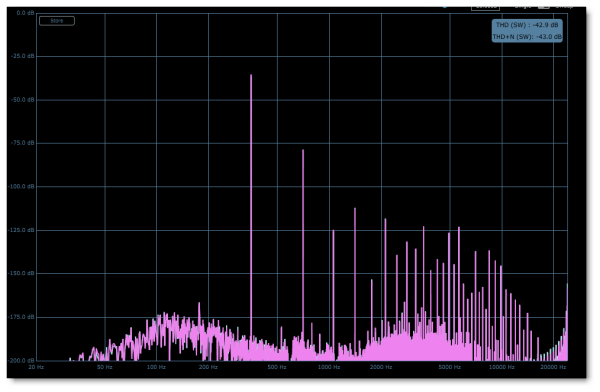Click the 20000 Hz frequency label
Viewport: 600px width, 392px height.
553,367
